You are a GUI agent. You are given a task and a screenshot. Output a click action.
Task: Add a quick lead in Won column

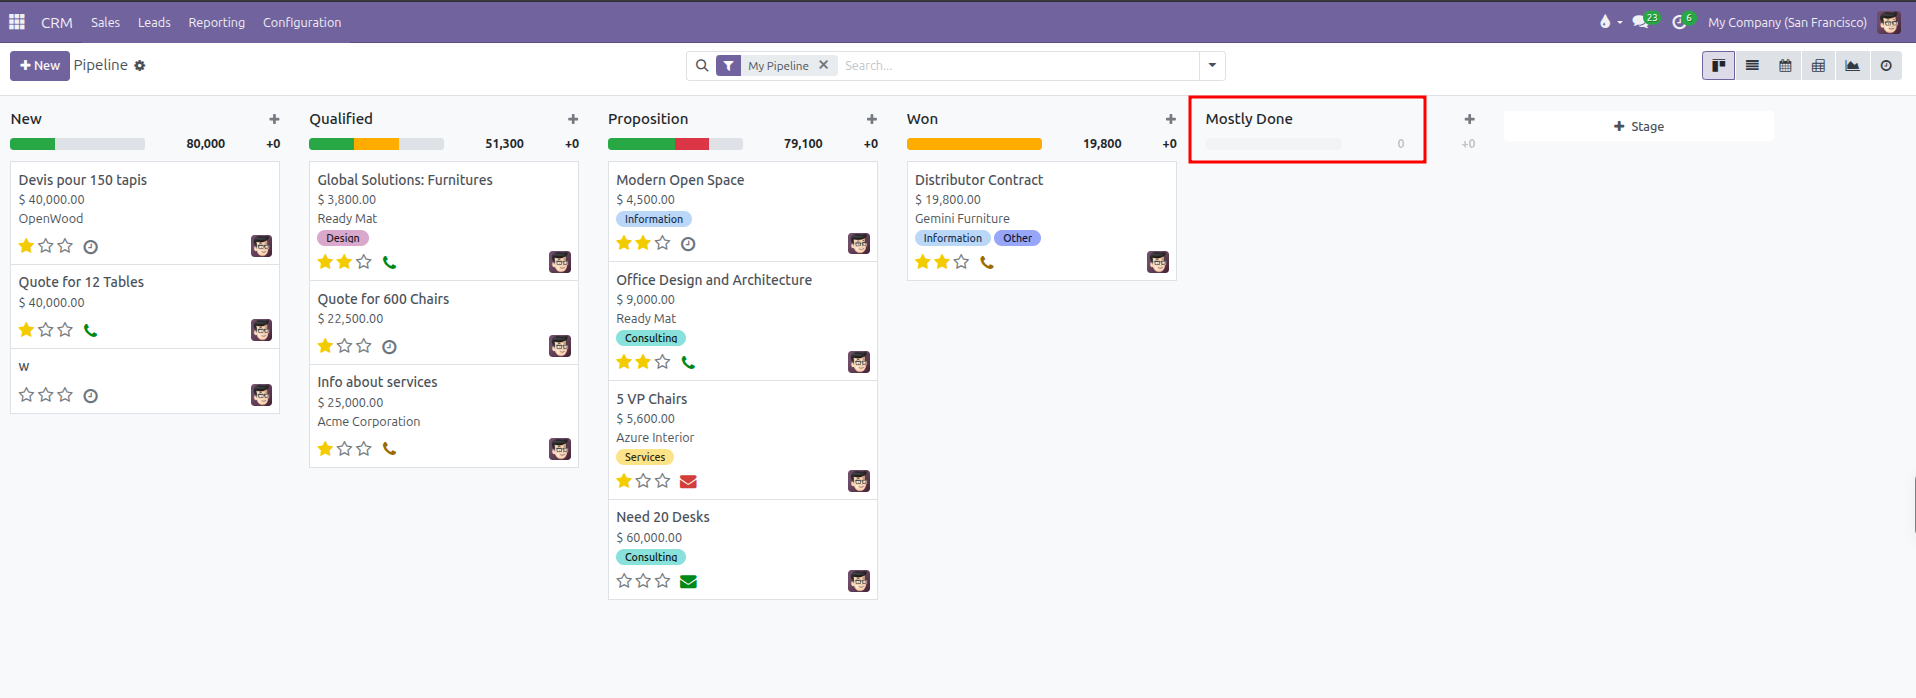[1171, 119]
